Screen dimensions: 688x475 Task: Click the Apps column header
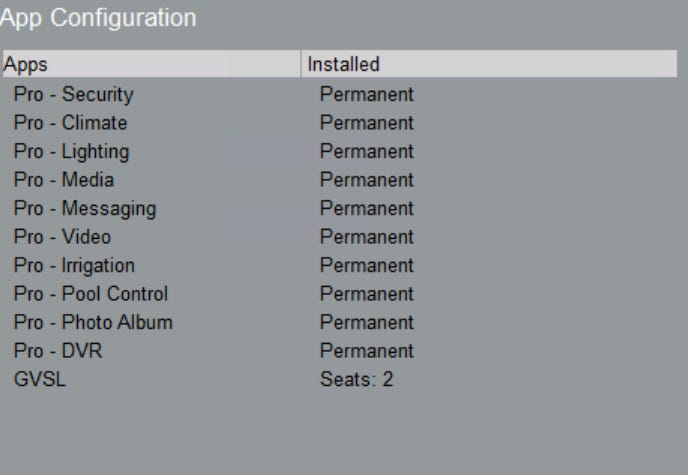click(151, 64)
